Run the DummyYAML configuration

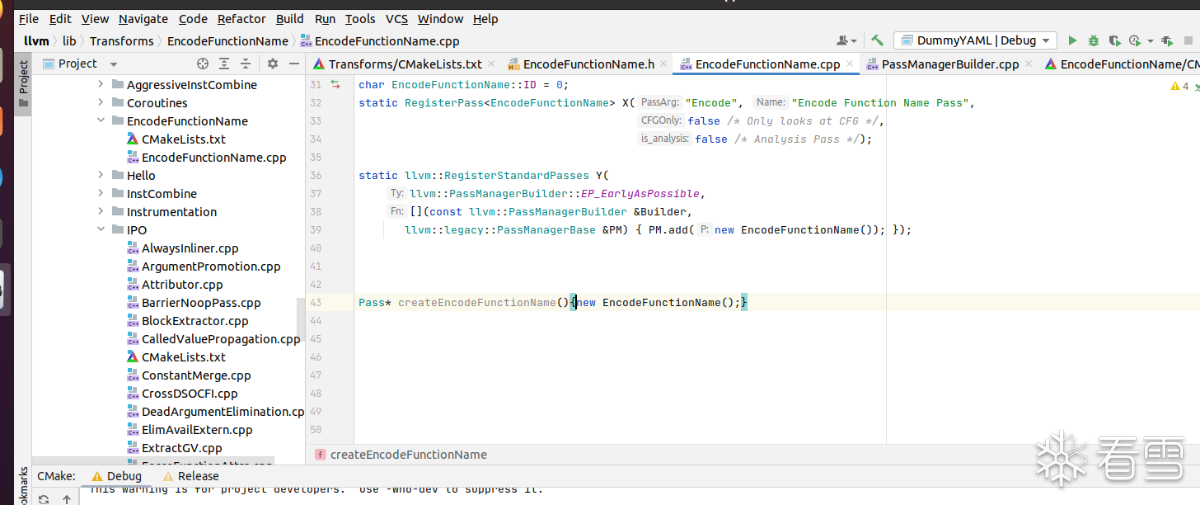click(1073, 41)
